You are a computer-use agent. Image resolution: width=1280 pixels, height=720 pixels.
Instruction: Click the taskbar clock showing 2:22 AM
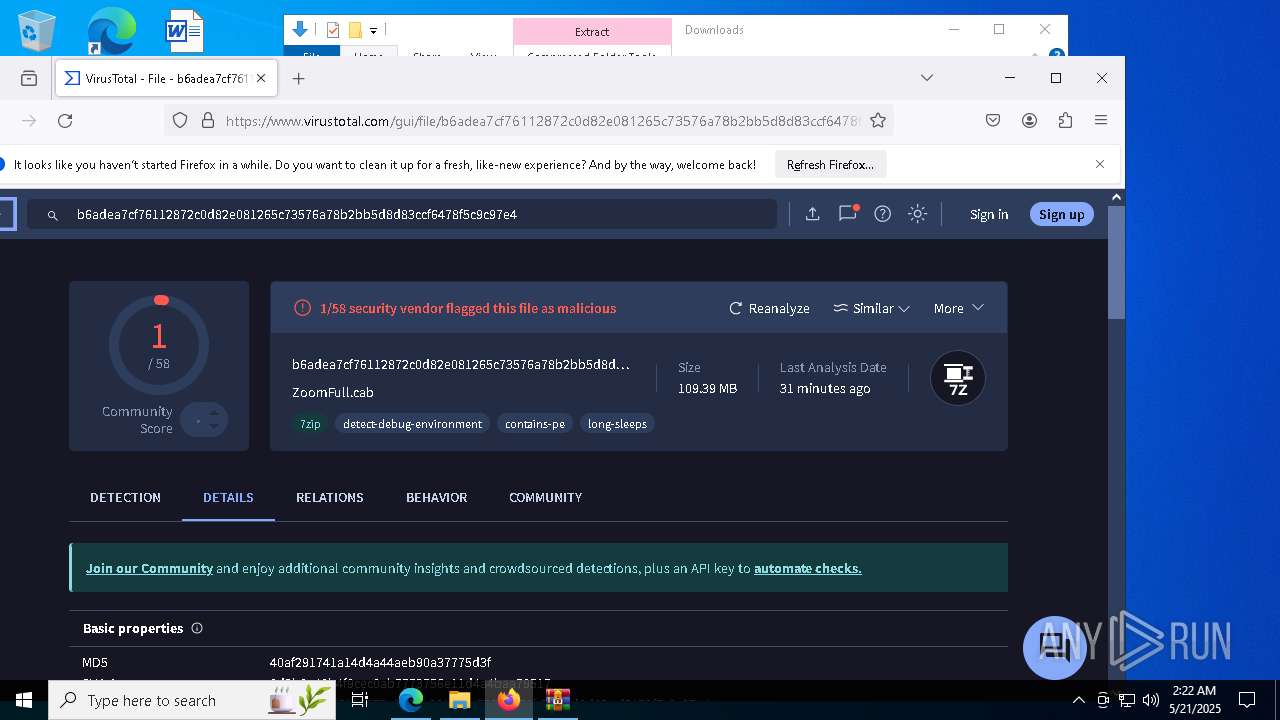click(1194, 700)
